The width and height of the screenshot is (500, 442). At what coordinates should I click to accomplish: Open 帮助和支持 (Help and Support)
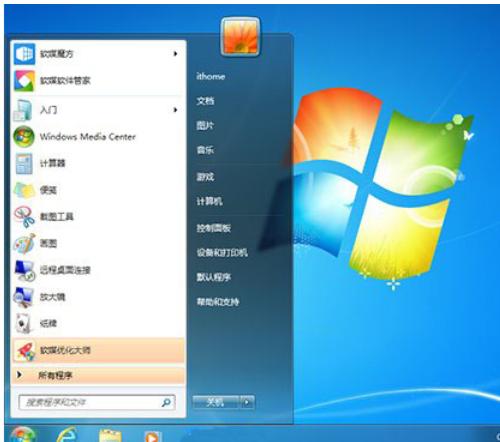[x=218, y=302]
